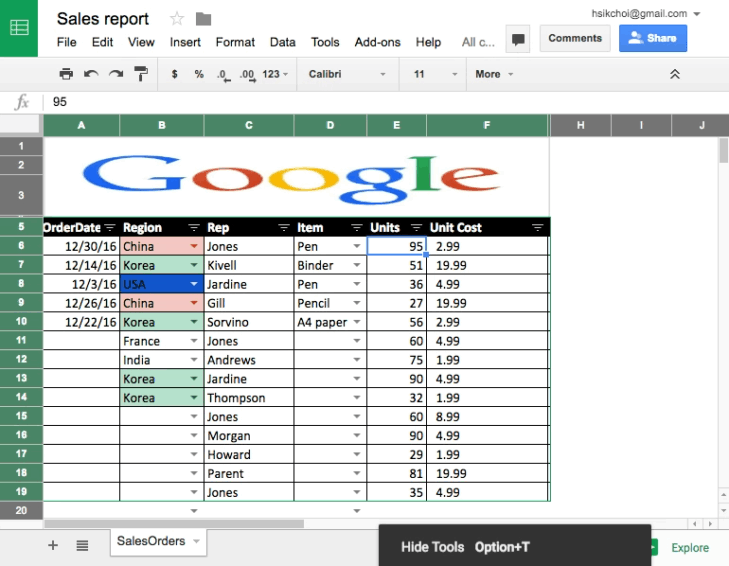Open the View menu
Screen dimensions: 729x566
coord(141,42)
